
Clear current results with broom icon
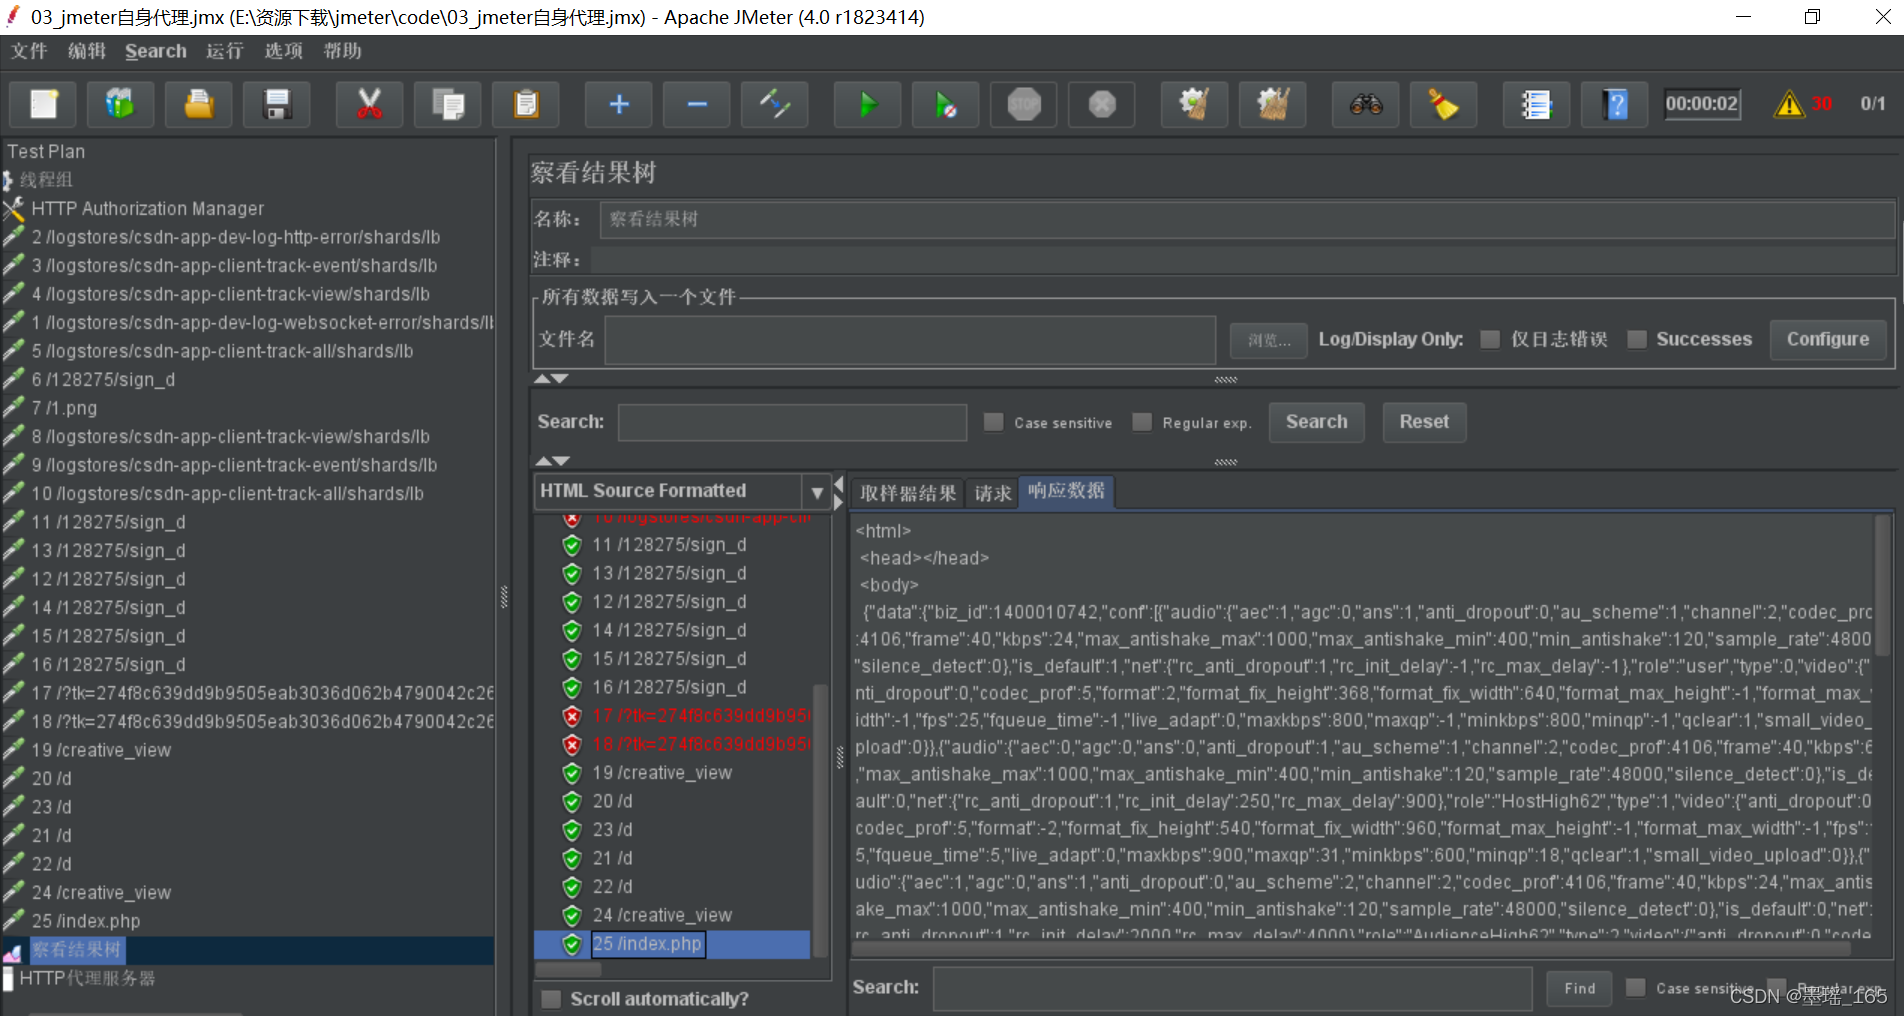click(1195, 104)
